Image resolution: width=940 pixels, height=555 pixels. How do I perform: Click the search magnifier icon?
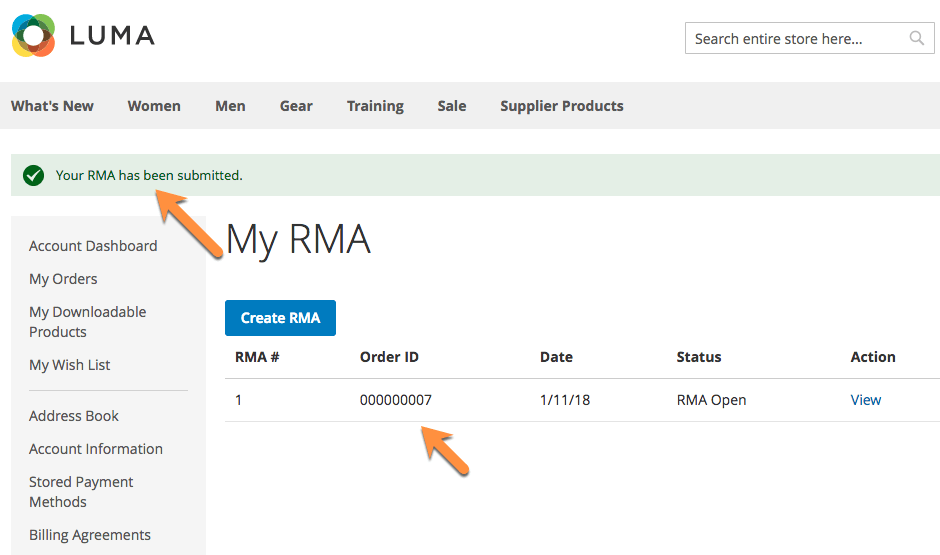click(x=916, y=39)
